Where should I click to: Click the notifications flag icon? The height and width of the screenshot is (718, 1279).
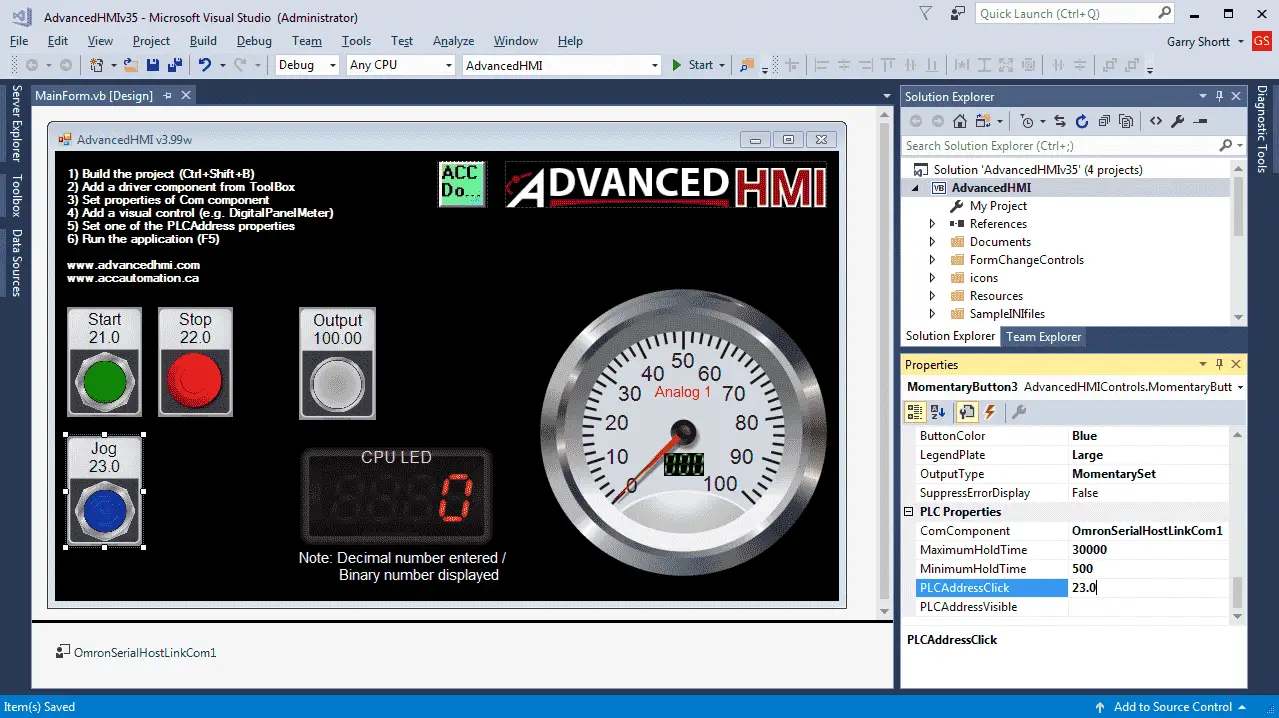click(926, 13)
